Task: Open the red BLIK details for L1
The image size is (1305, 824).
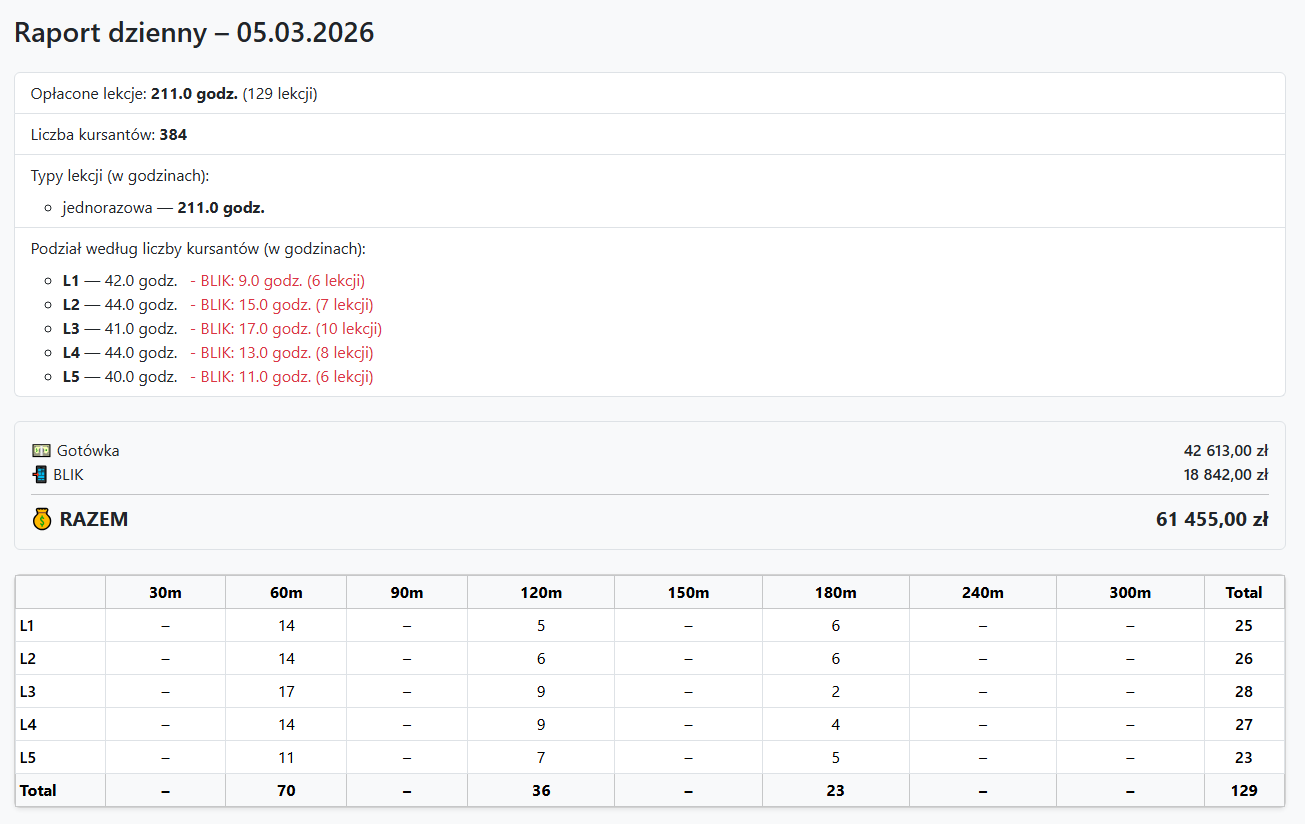Action: click(277, 281)
